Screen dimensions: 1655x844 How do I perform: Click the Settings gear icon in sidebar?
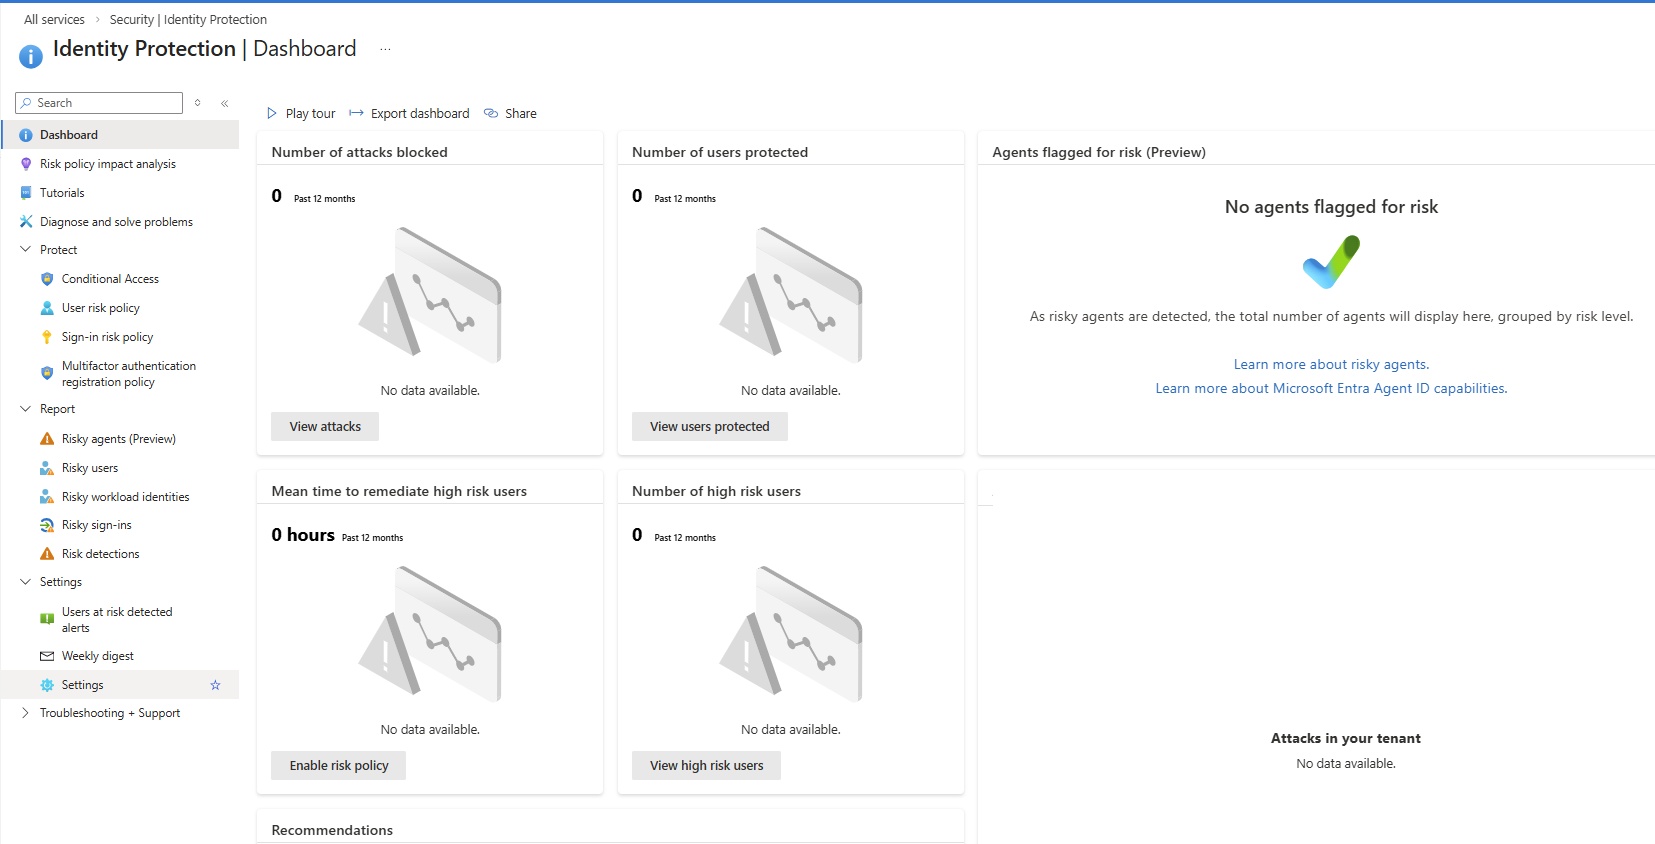point(47,685)
